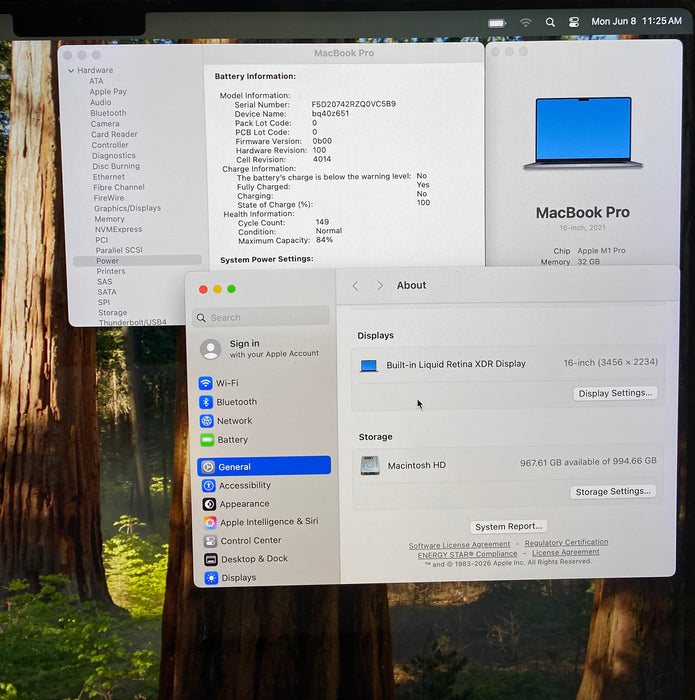Click the Display Settings button

coord(615,393)
